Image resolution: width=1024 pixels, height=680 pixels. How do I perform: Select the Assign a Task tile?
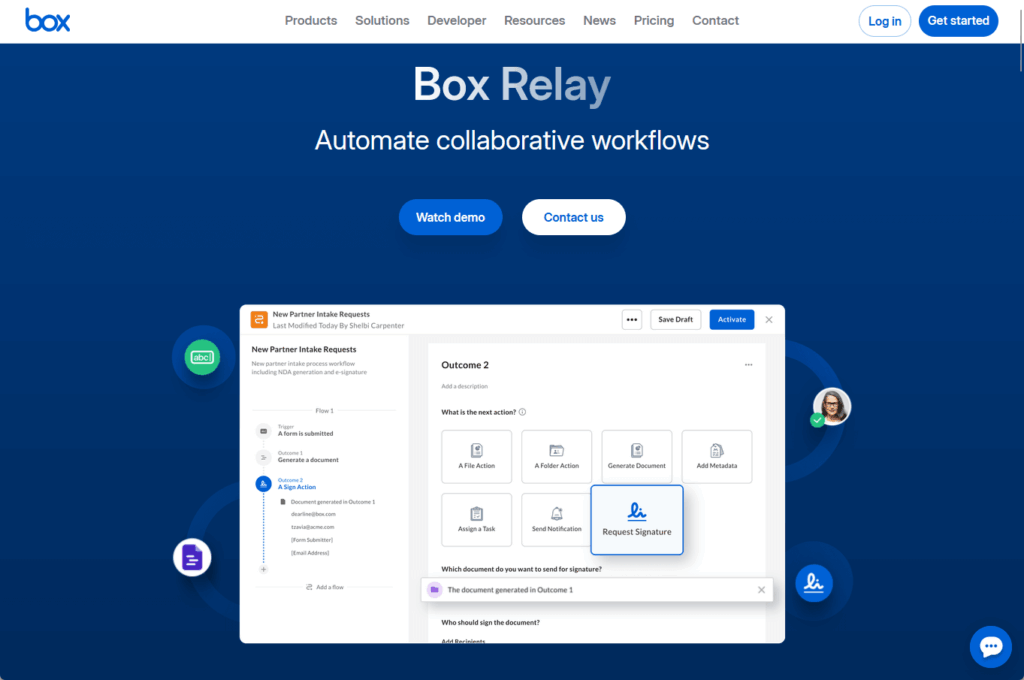click(x=477, y=520)
